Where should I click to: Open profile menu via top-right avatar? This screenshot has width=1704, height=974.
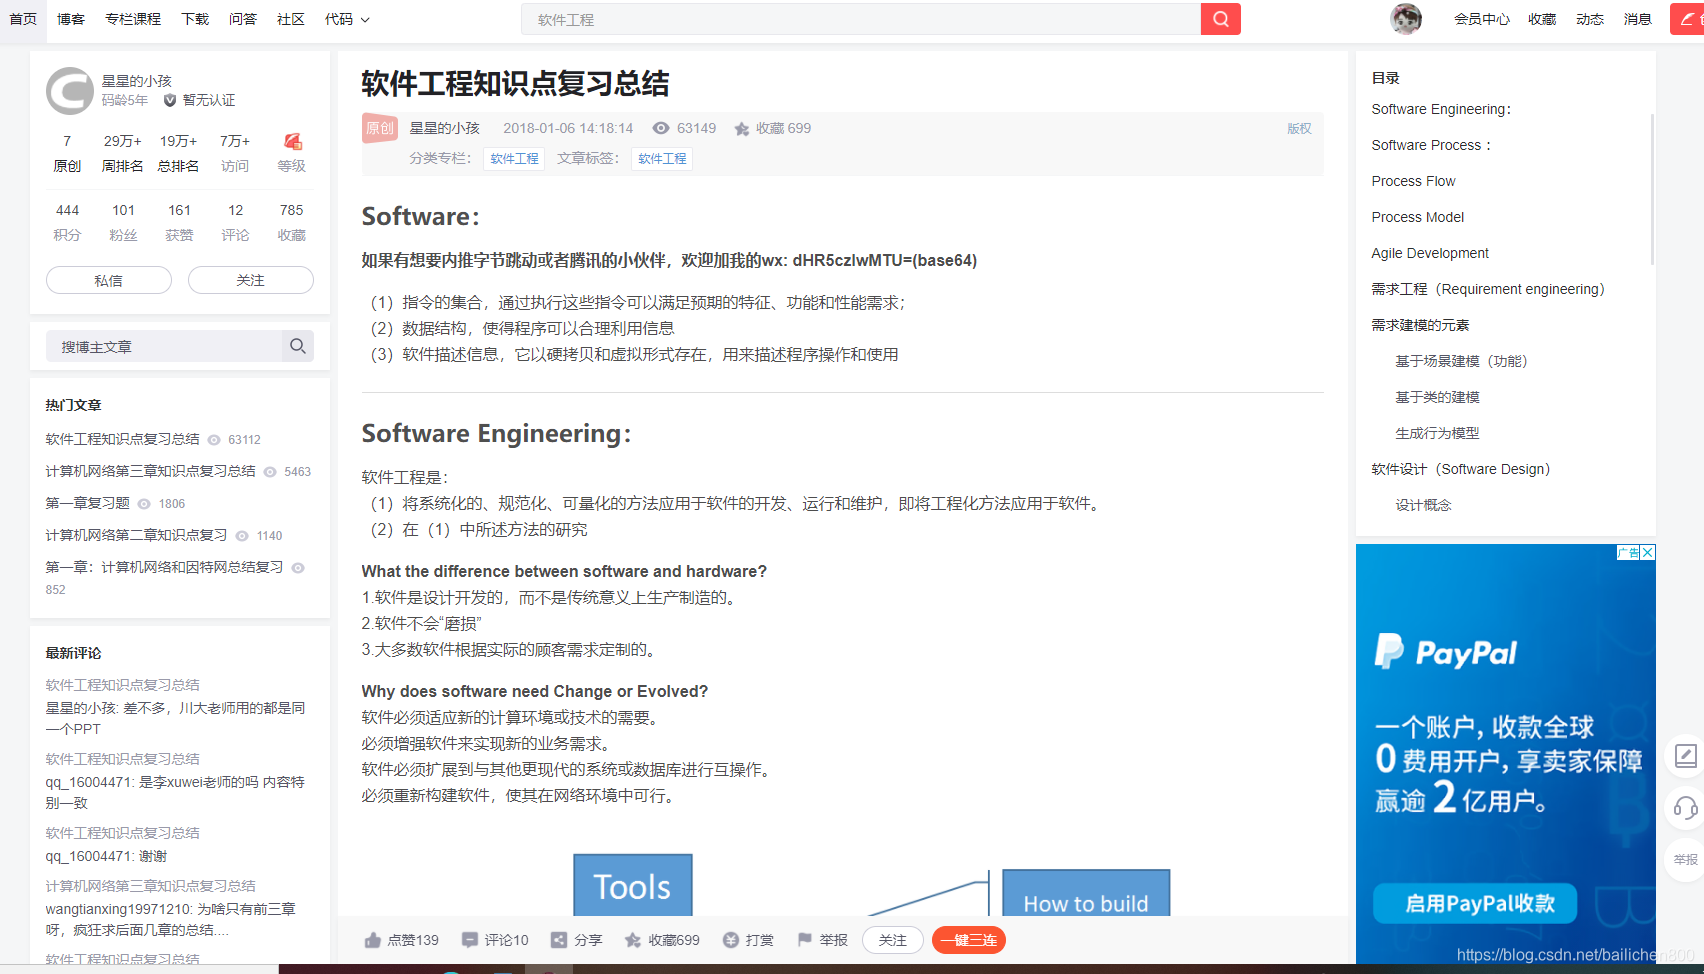pyautogui.click(x=1406, y=19)
